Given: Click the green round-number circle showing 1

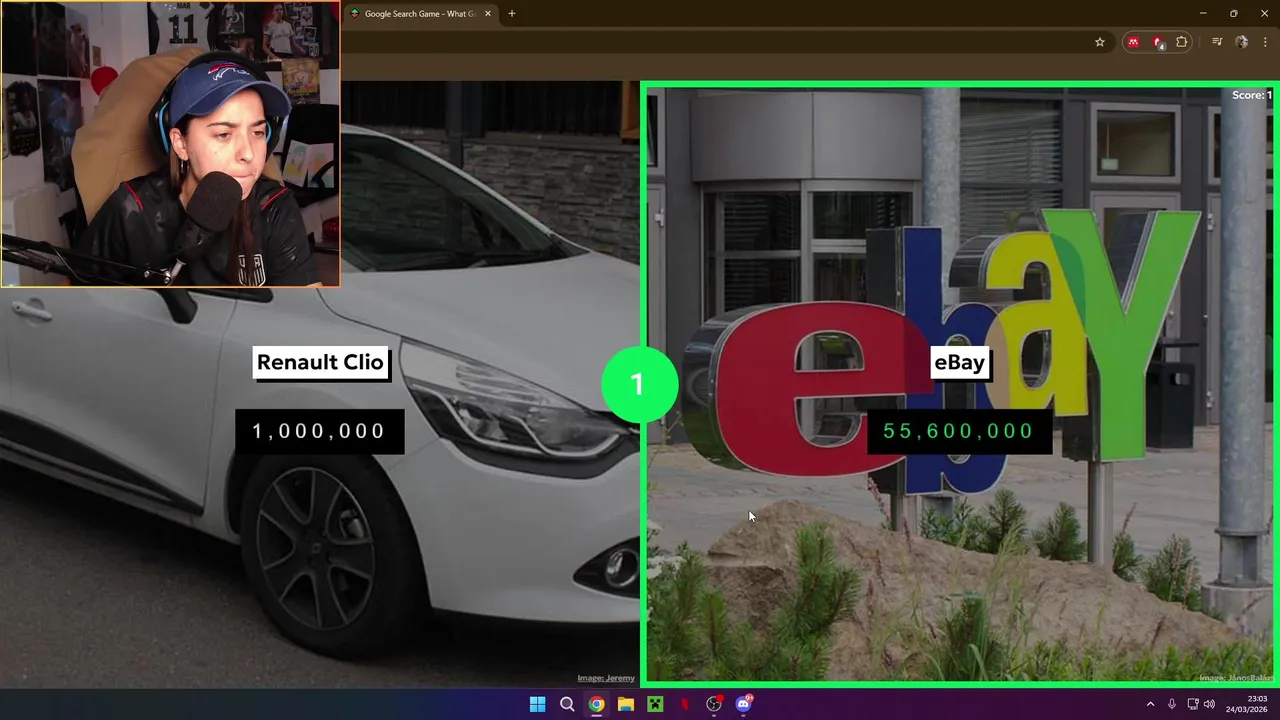Looking at the screenshot, I should point(640,384).
